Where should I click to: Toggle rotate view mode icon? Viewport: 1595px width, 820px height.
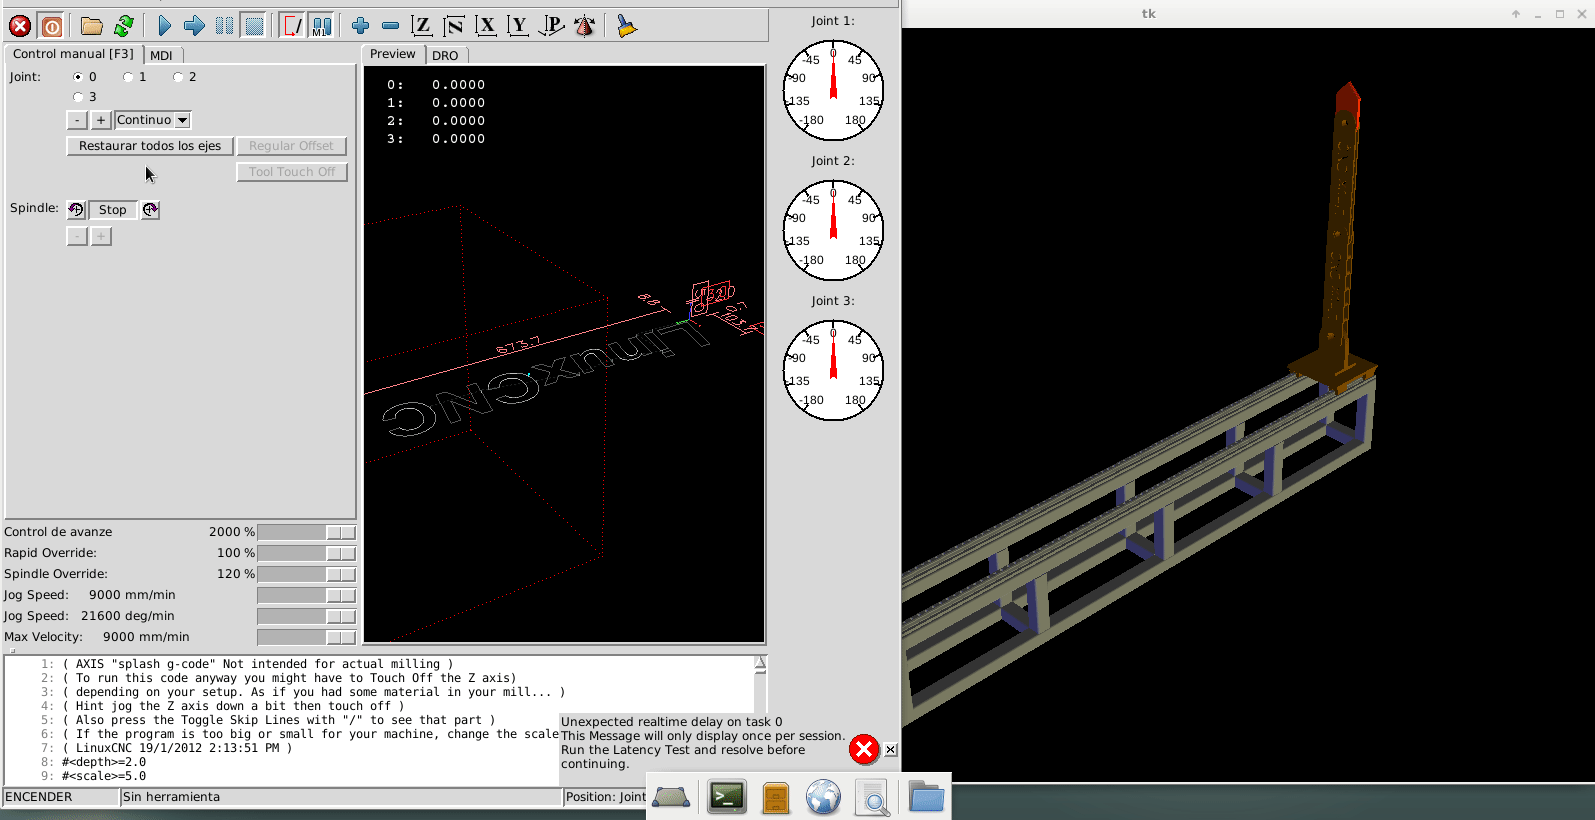point(585,26)
